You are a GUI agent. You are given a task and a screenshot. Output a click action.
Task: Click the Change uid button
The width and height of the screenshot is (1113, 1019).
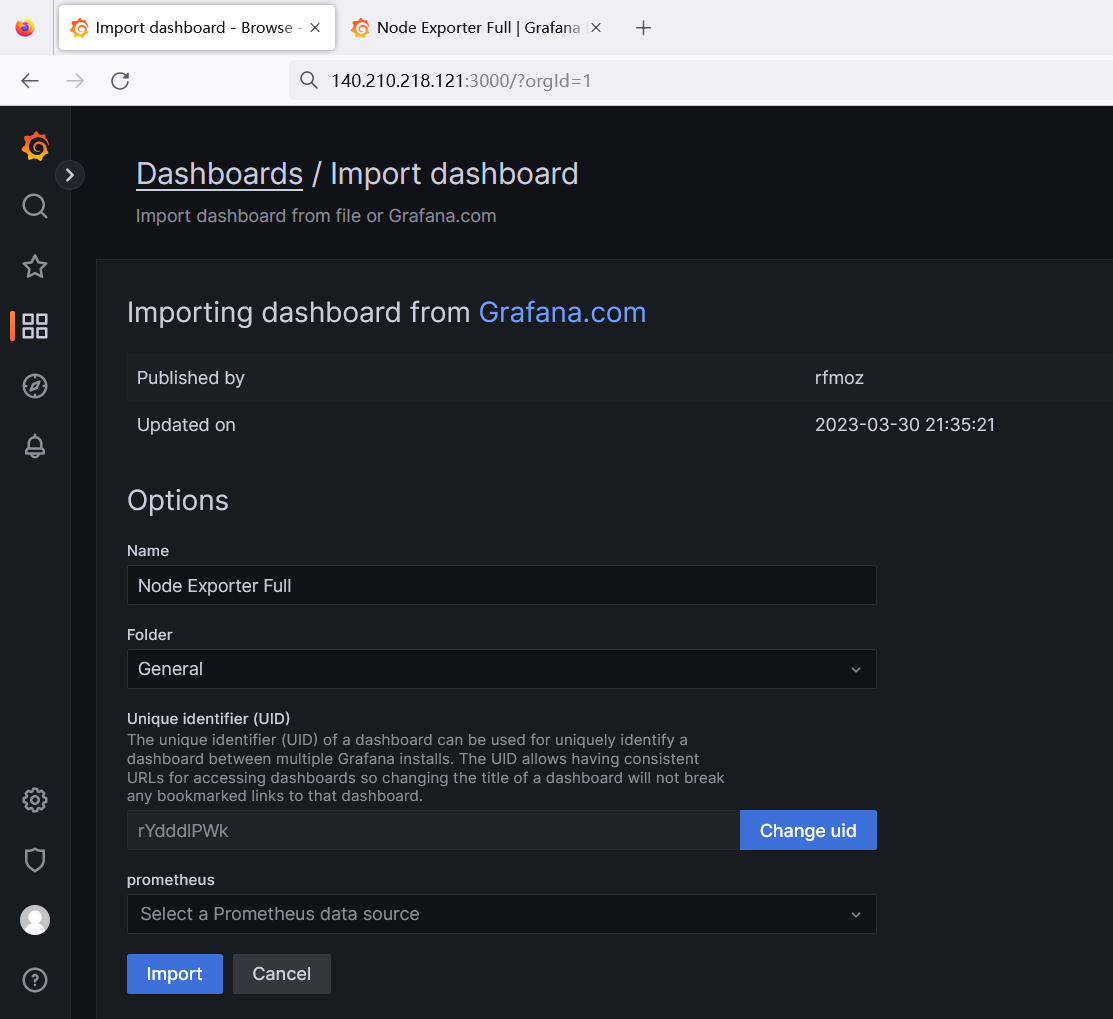click(x=808, y=830)
